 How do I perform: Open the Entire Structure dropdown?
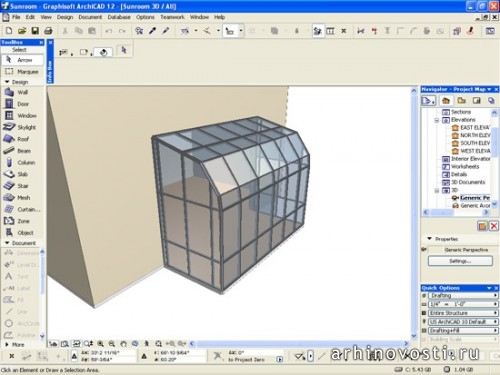coord(463,313)
